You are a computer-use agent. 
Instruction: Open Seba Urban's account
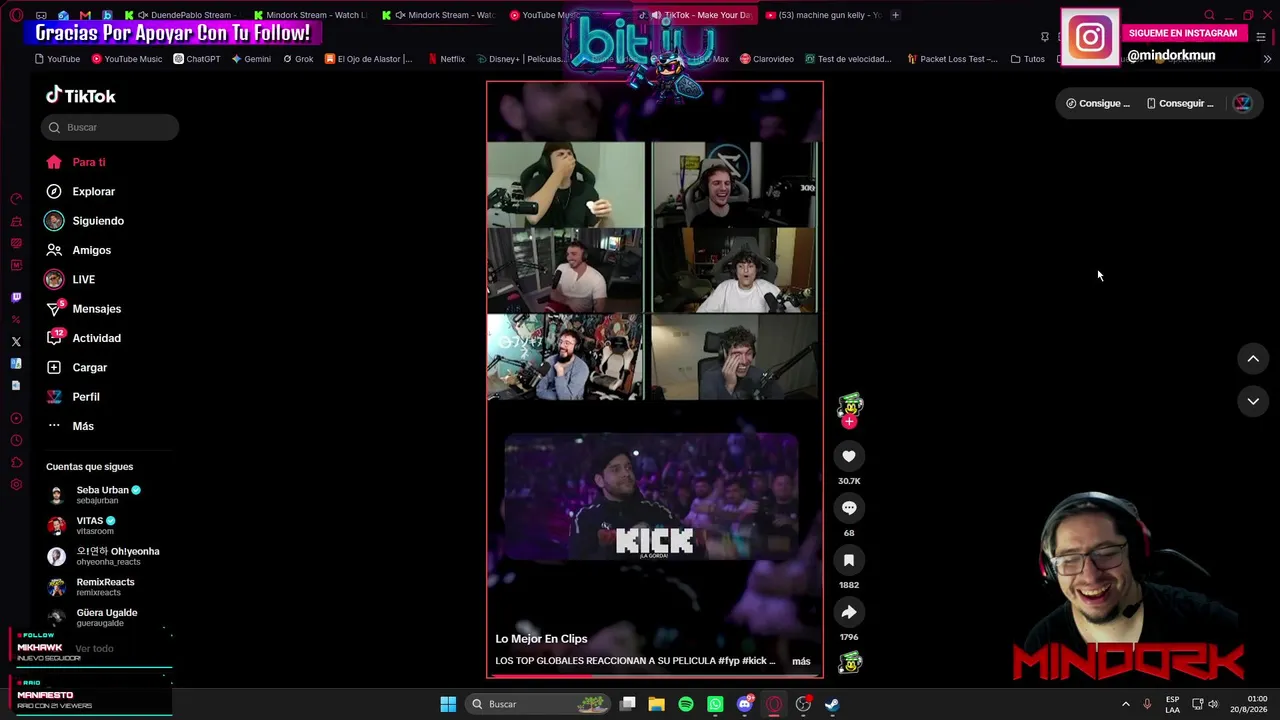pyautogui.click(x=94, y=494)
